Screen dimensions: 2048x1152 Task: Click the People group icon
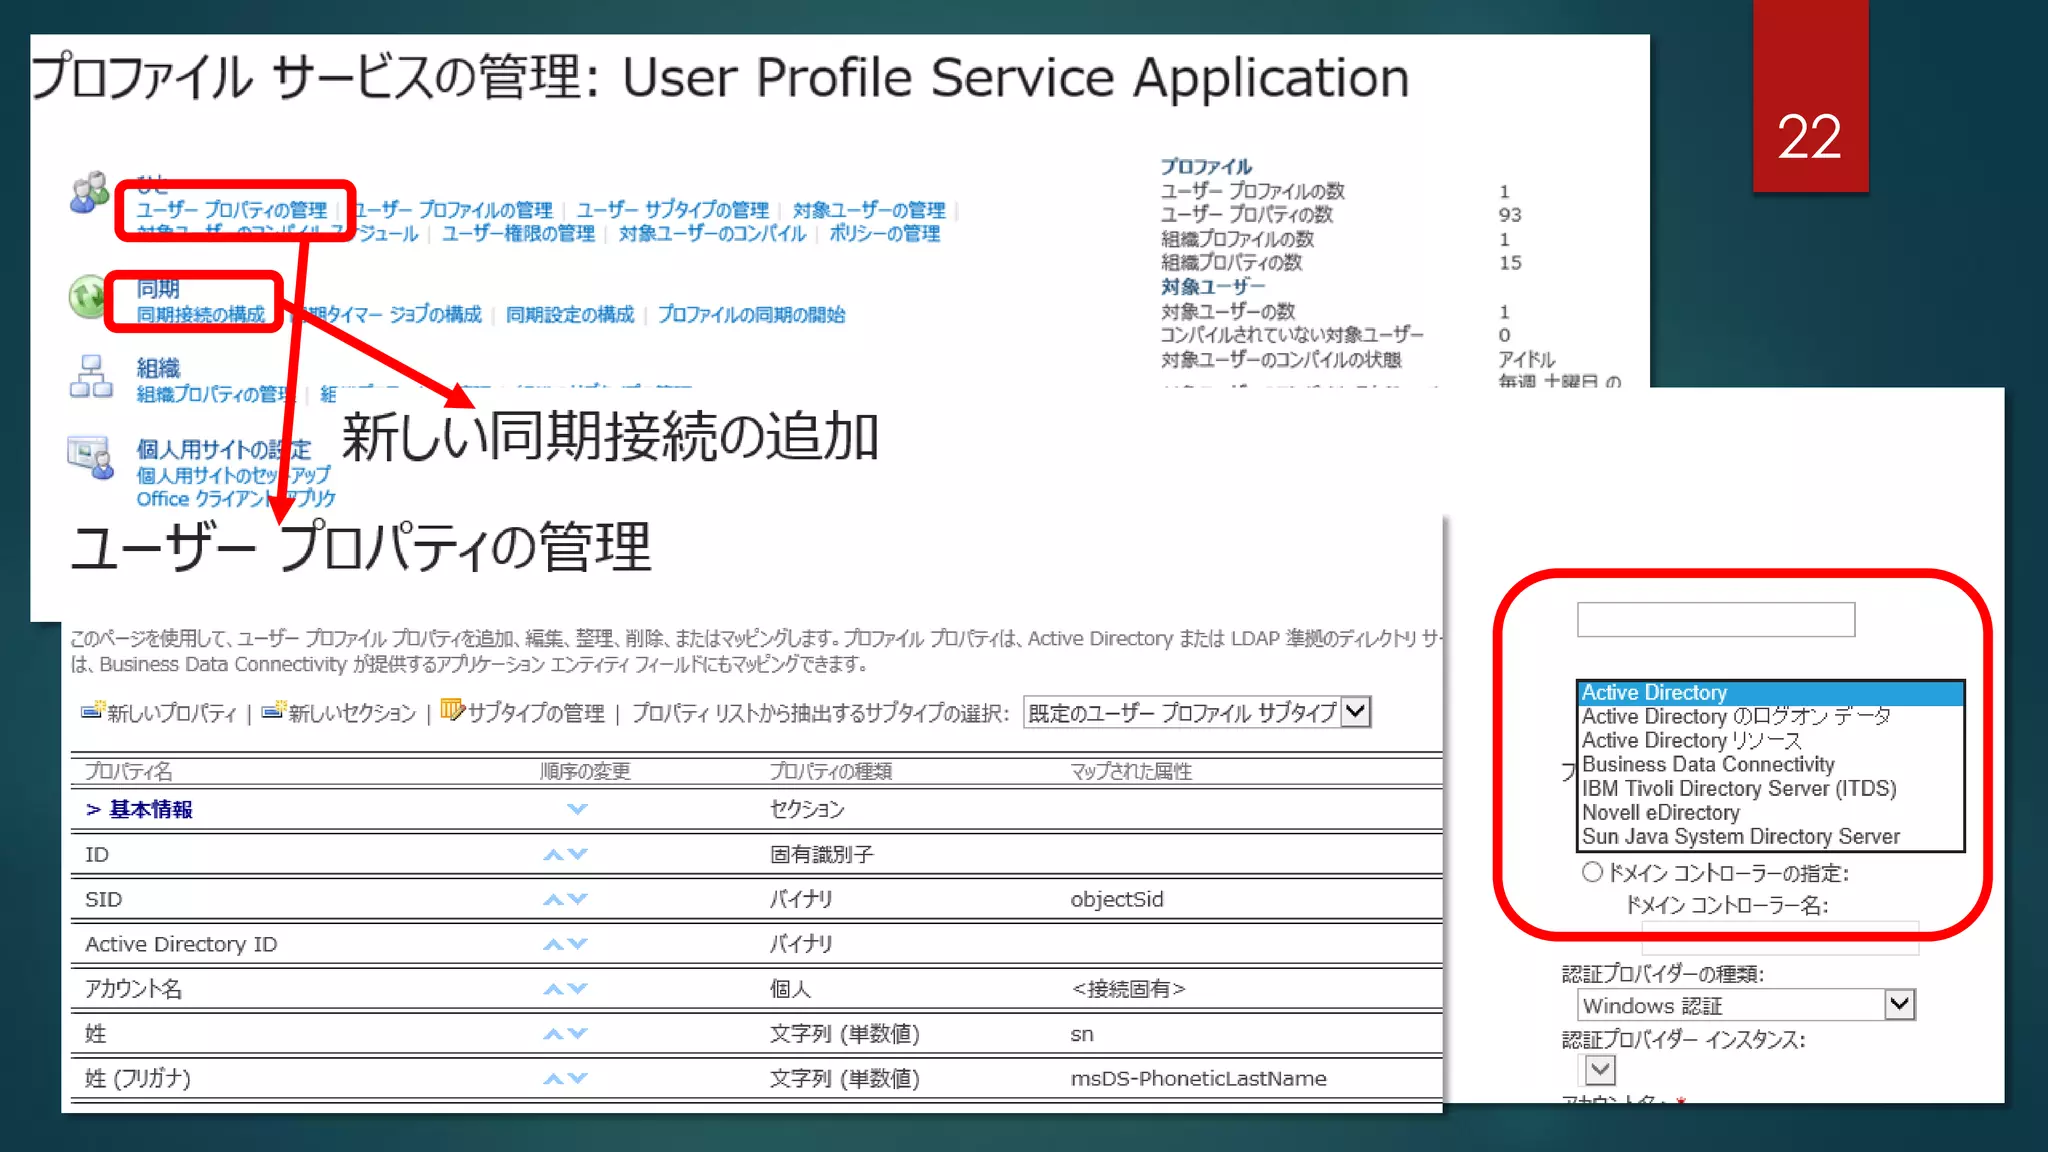(x=89, y=192)
